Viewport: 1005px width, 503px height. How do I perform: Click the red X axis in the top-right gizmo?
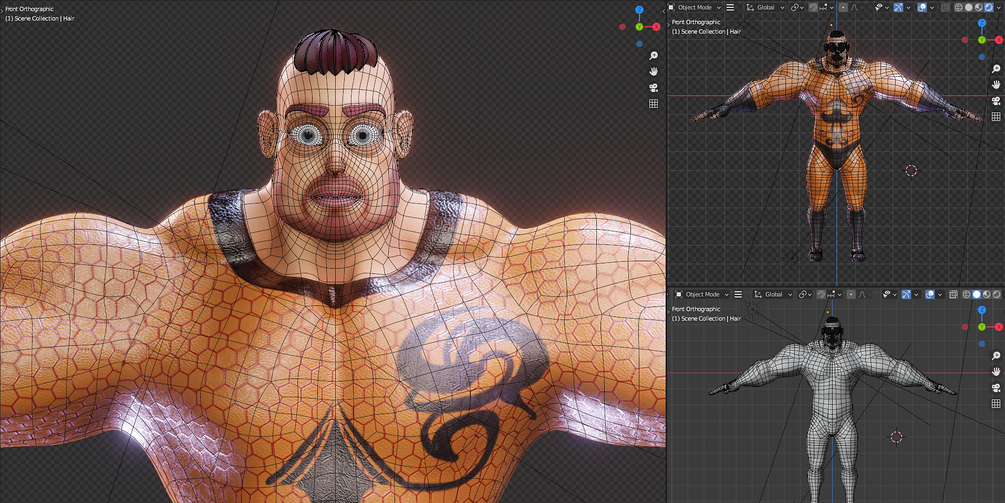coord(999,40)
